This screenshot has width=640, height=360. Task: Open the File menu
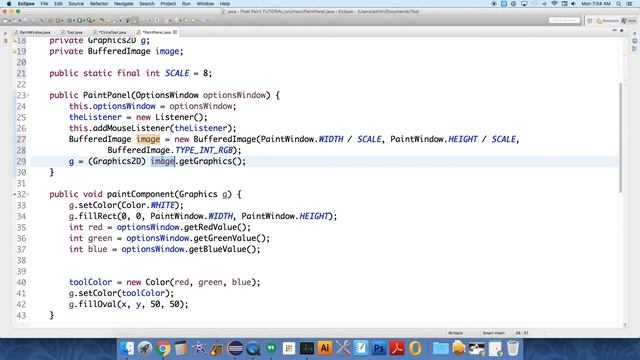(x=44, y=4)
